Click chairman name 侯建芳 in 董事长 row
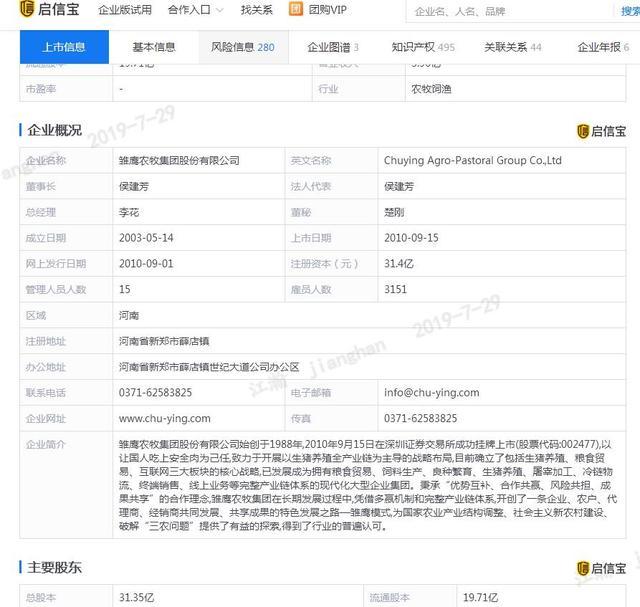 [x=134, y=187]
